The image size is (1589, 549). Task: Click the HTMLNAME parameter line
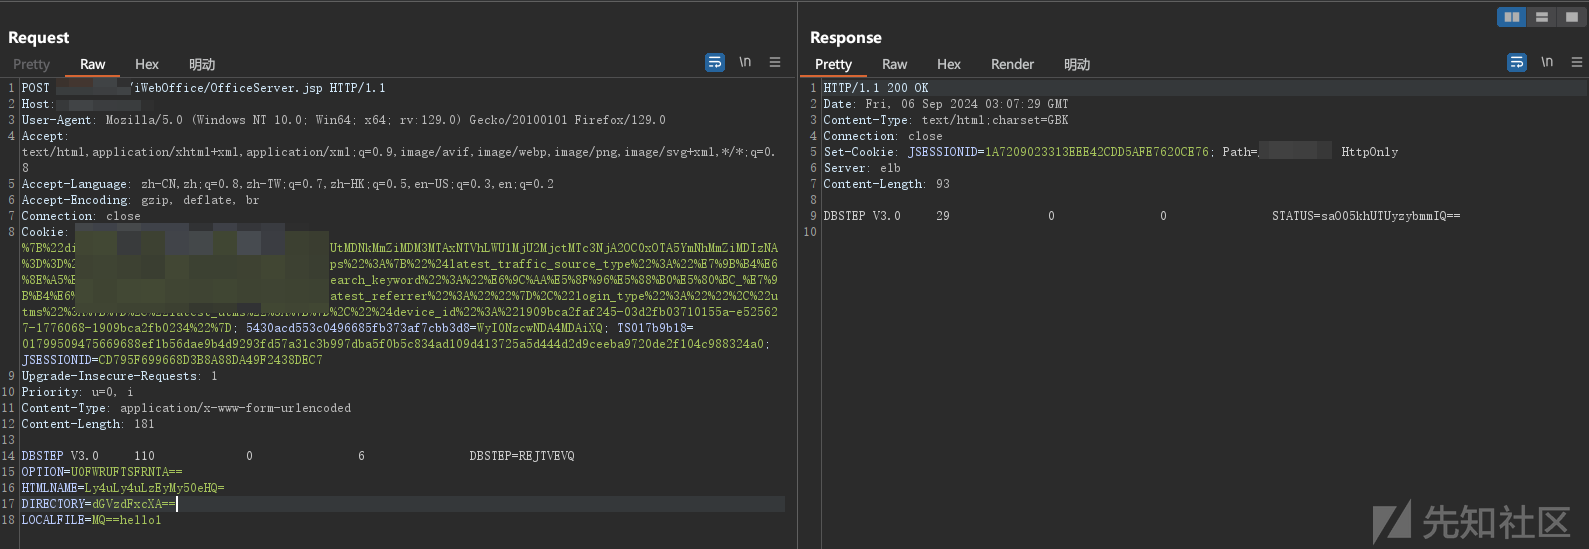point(123,488)
